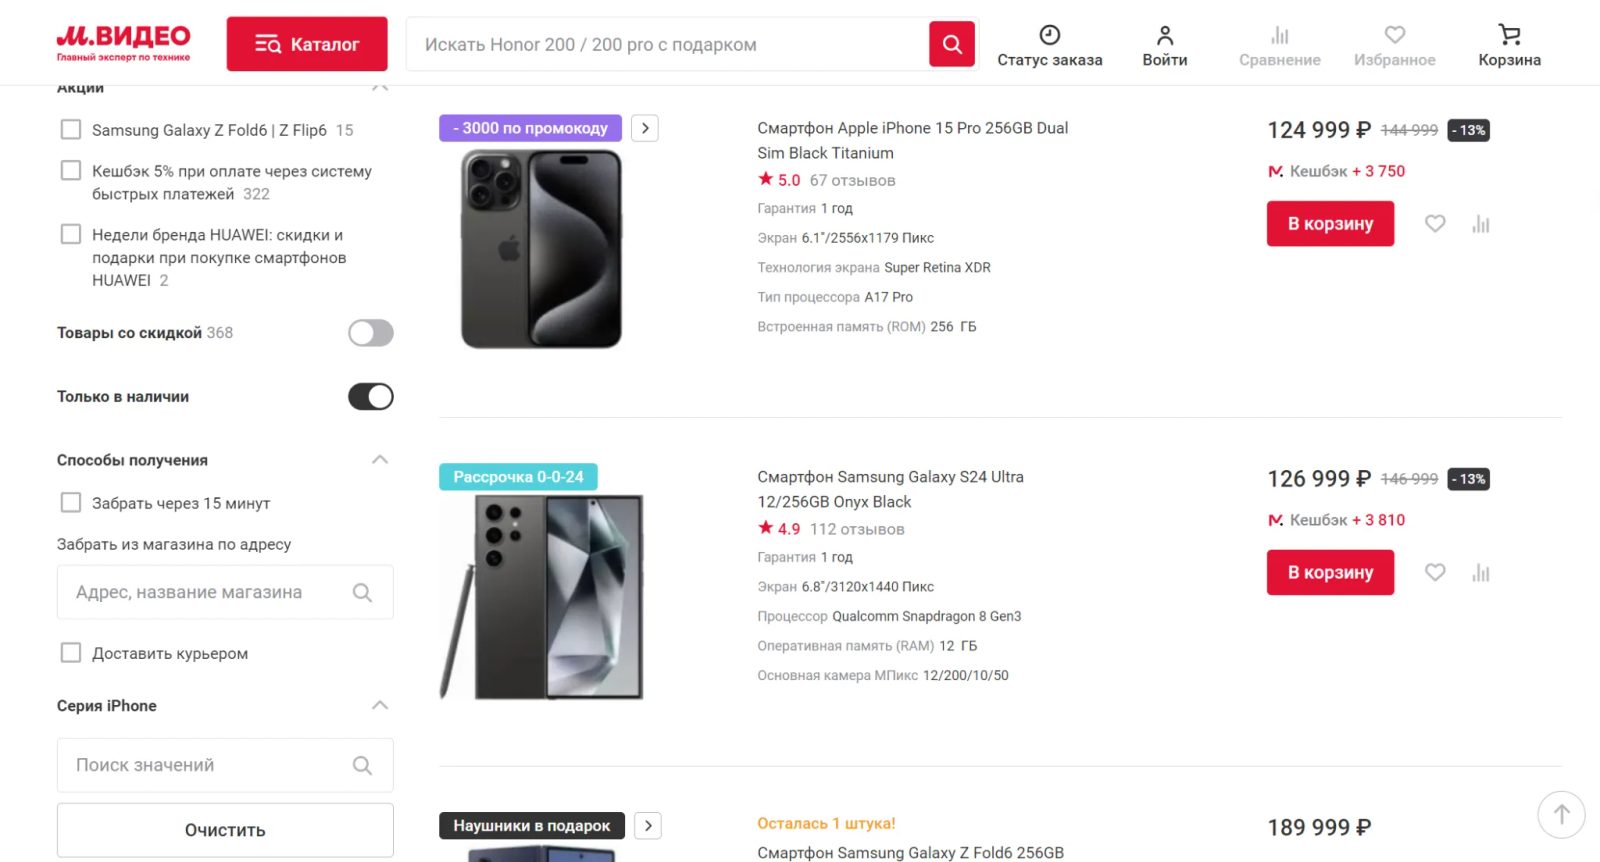1600x862 pixels.
Task: Open the order status clock icon
Action: 1049,36
